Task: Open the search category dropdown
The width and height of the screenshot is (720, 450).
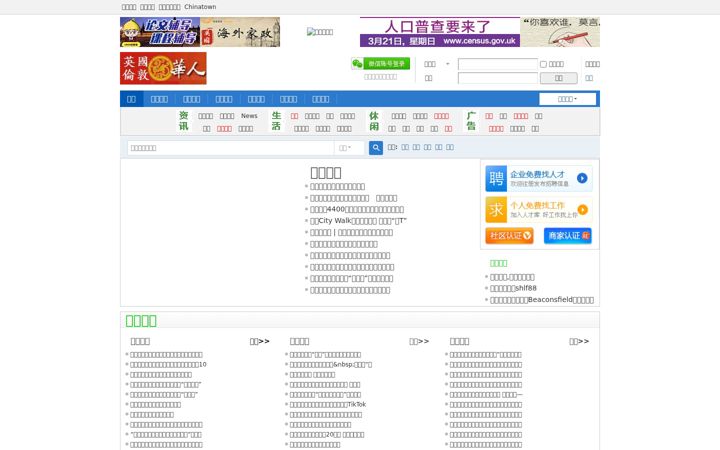Action: [345, 148]
